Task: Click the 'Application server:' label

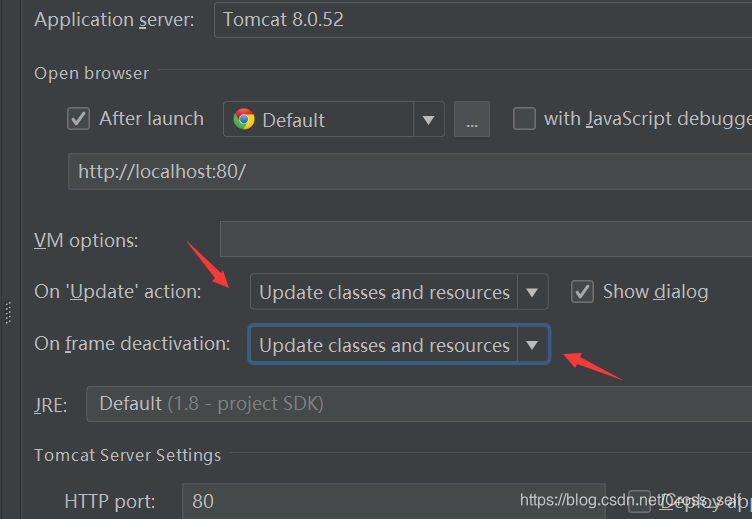Action: 114,20
